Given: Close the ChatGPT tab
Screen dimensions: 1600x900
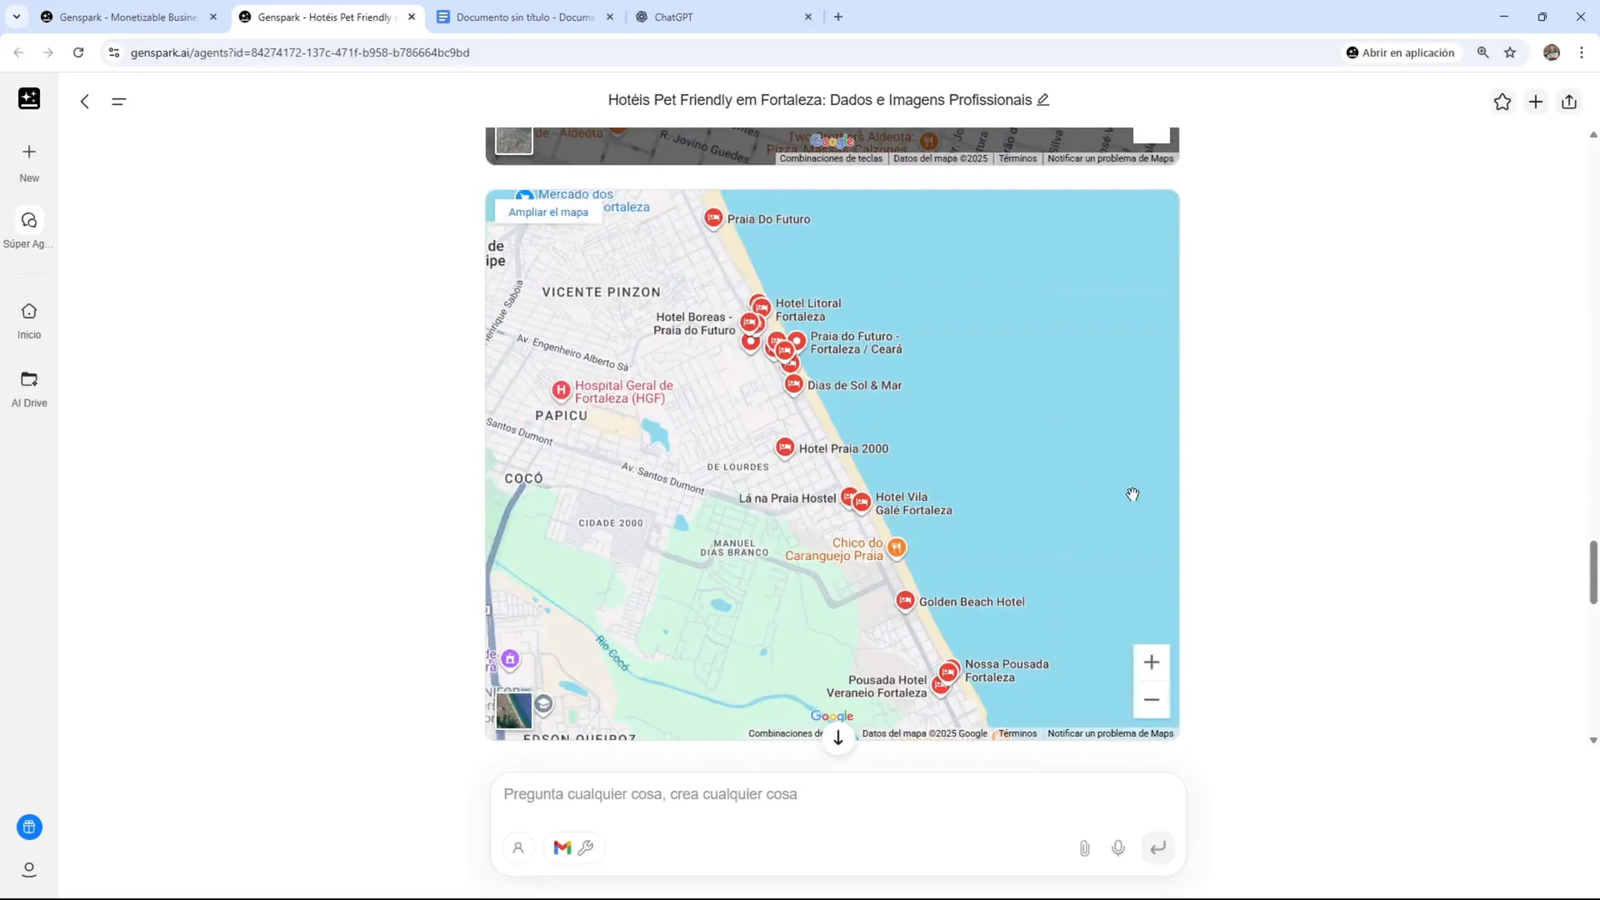Looking at the screenshot, I should click(x=808, y=17).
